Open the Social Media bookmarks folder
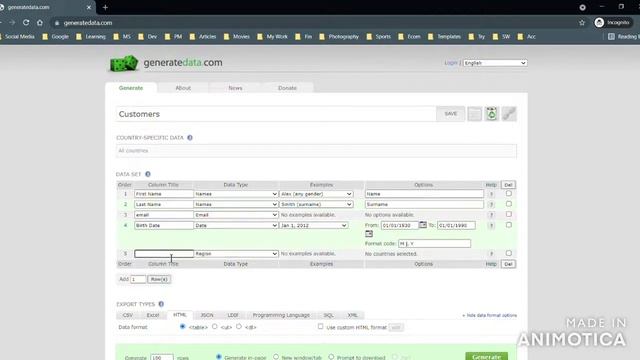Viewport: 640px width, 360px height. pos(17,37)
